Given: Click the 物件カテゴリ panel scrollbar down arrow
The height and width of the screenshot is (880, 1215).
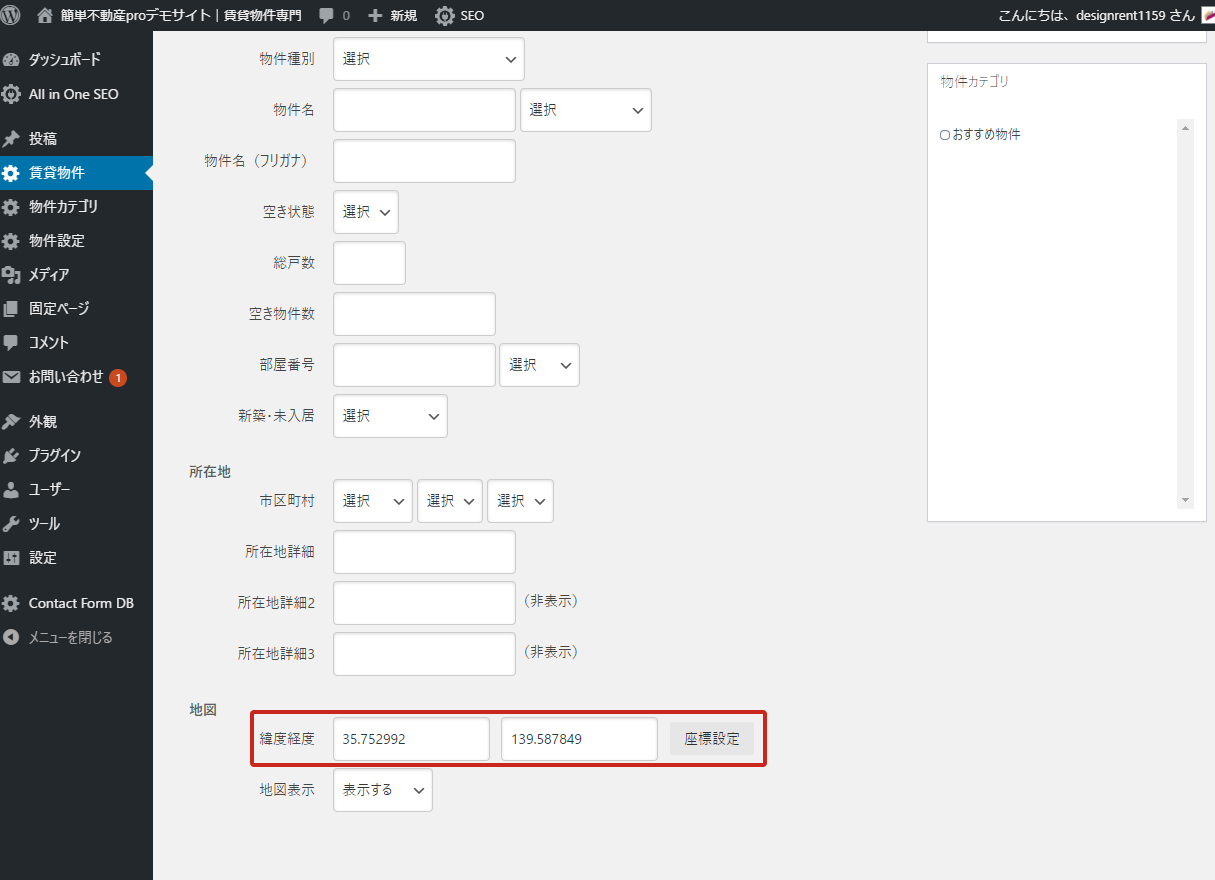Looking at the screenshot, I should click(1185, 500).
